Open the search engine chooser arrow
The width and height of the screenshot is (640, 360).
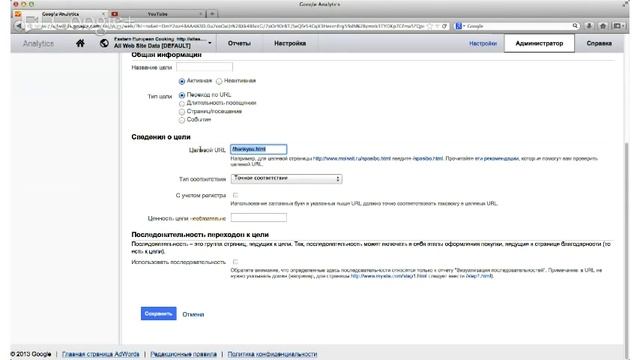pos(464,26)
